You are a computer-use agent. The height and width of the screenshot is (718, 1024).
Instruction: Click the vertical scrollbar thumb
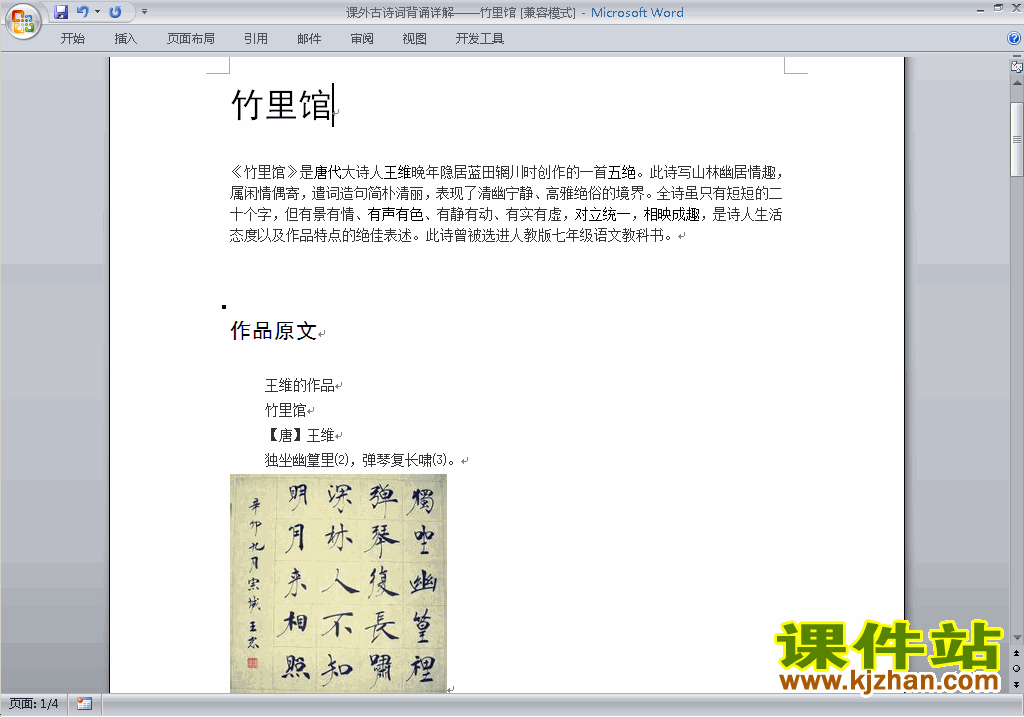(1017, 139)
